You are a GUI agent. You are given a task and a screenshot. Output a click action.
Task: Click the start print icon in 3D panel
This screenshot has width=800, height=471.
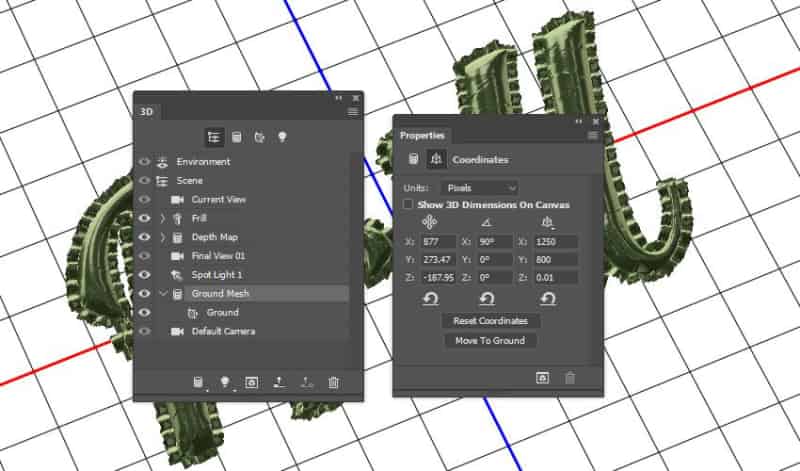279,382
